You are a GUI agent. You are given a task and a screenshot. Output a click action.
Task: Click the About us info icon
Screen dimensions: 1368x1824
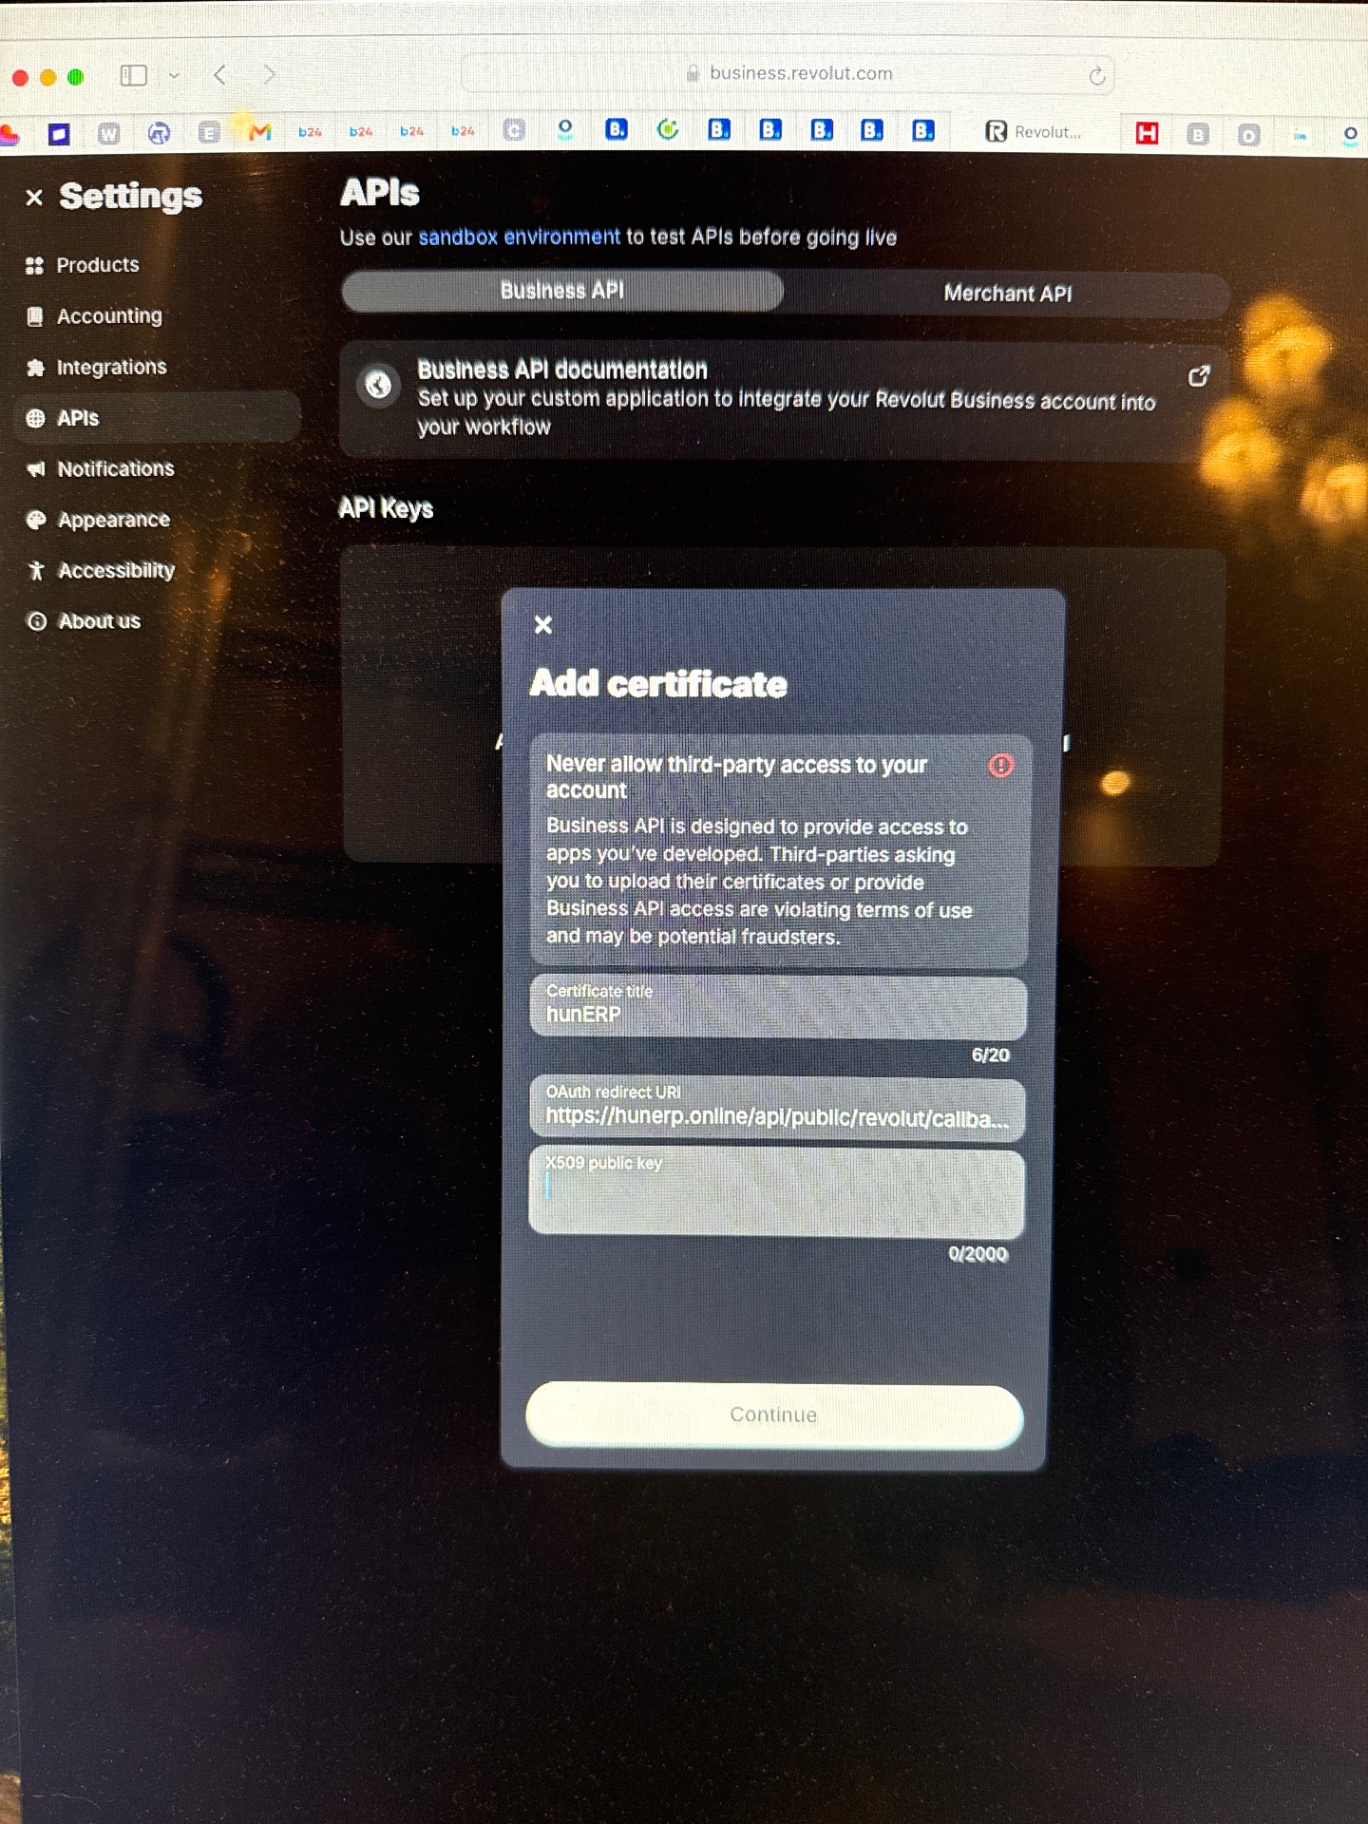(37, 621)
